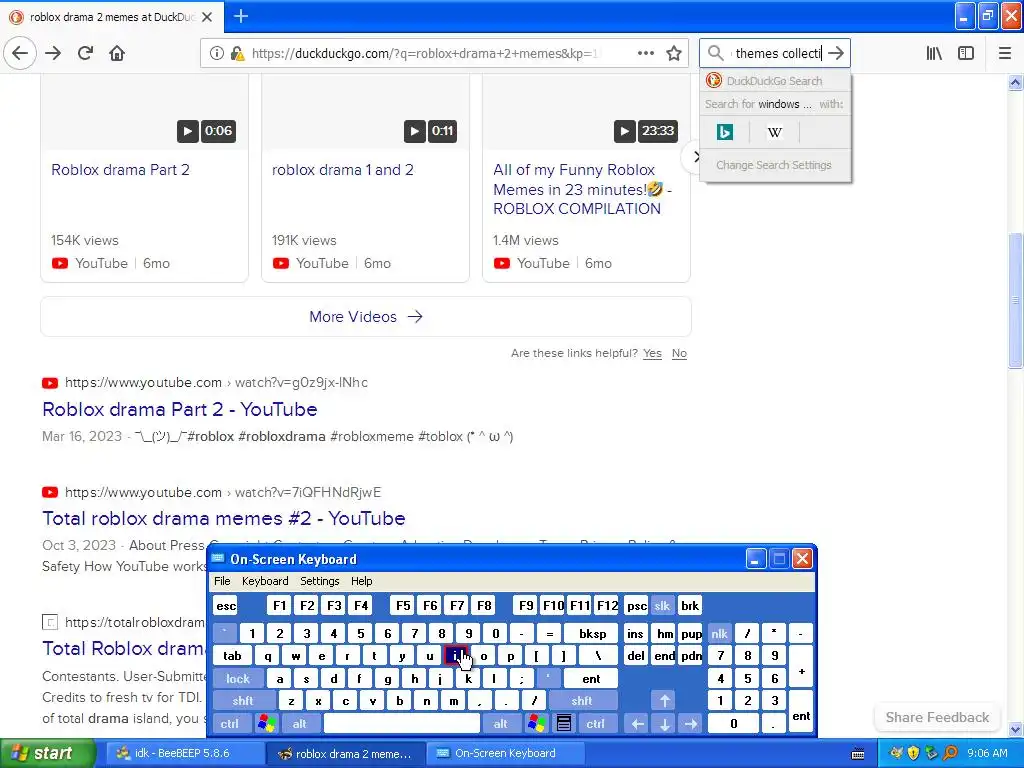The image size is (1024, 768).
Task: Close the roblox drama 2 memes tab
Action: point(207,17)
